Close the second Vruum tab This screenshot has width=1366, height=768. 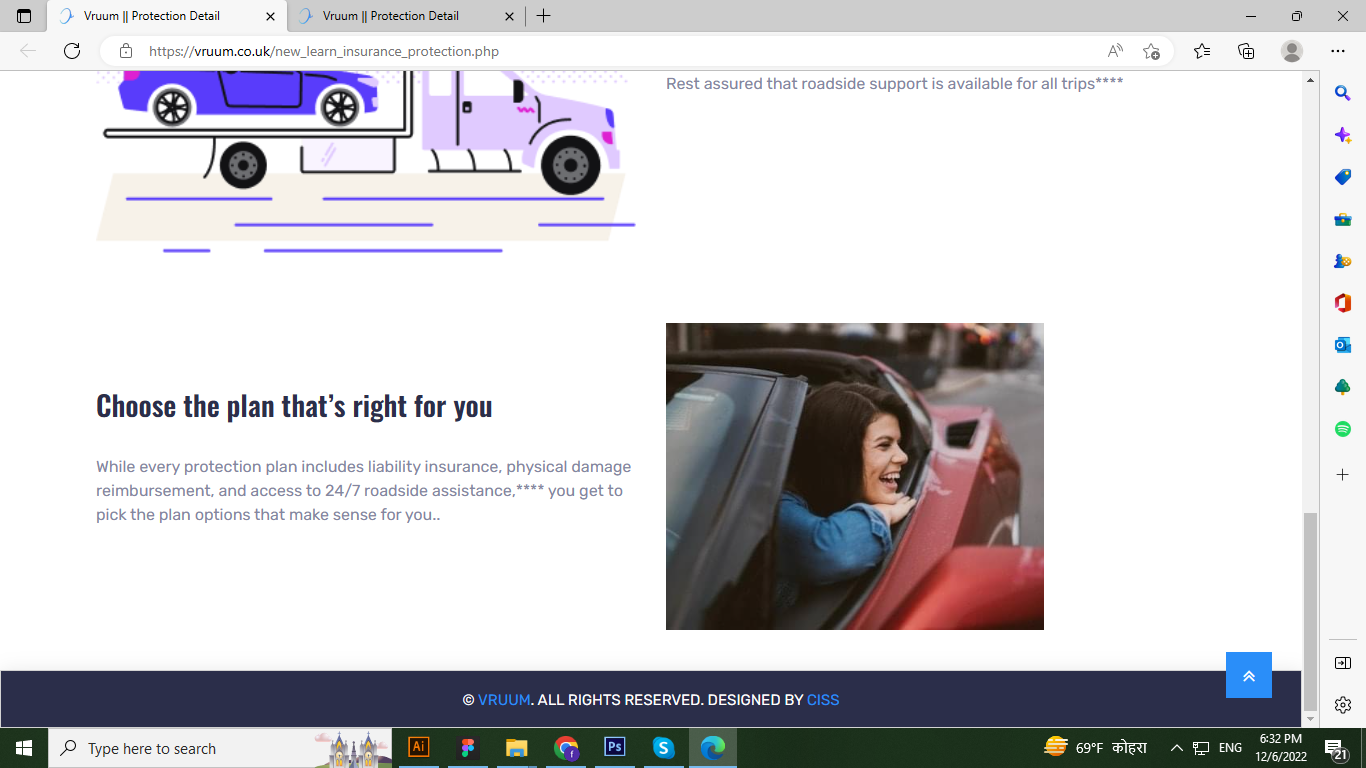(509, 16)
